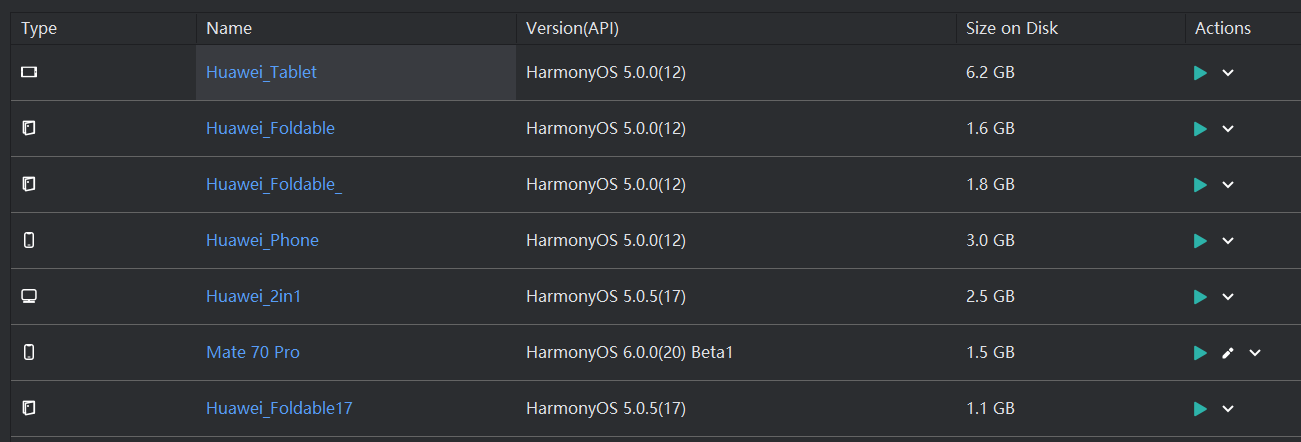Select the Huawei_Foldable17 device name

[279, 408]
